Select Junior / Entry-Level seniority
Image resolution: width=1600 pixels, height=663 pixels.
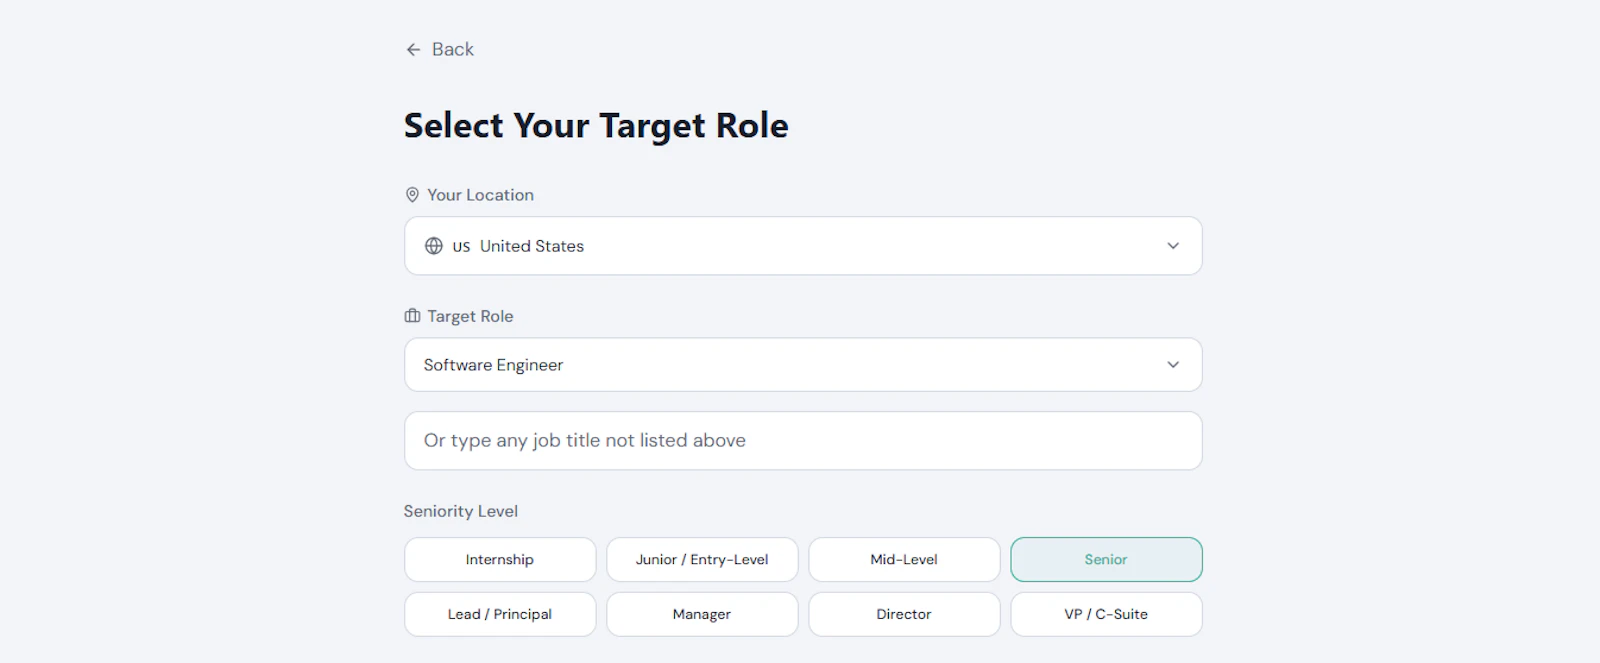pos(702,560)
